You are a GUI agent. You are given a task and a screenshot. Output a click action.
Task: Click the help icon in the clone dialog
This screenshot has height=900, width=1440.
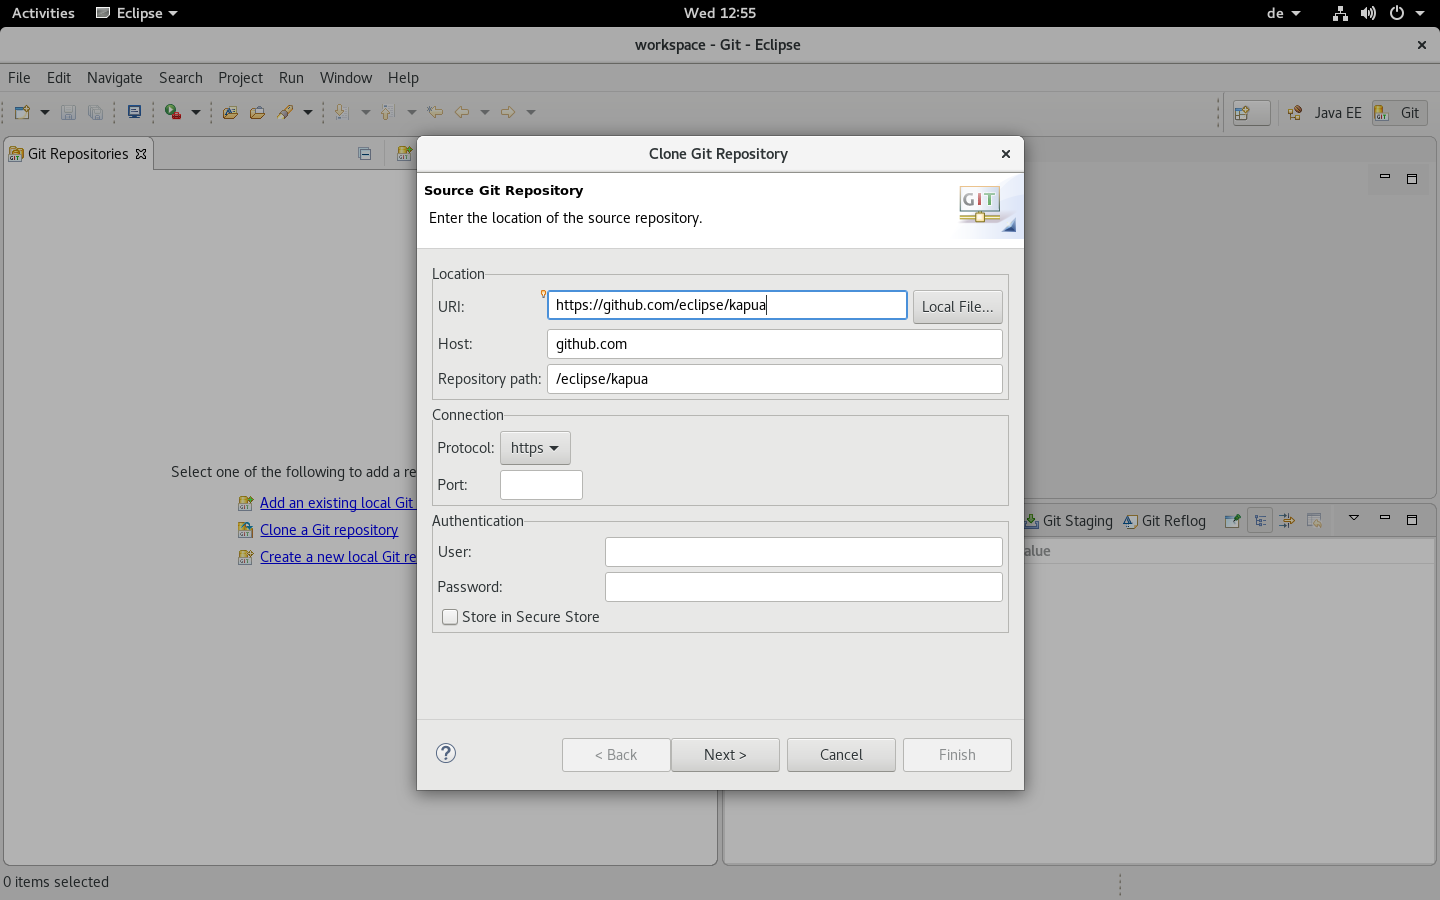point(446,754)
